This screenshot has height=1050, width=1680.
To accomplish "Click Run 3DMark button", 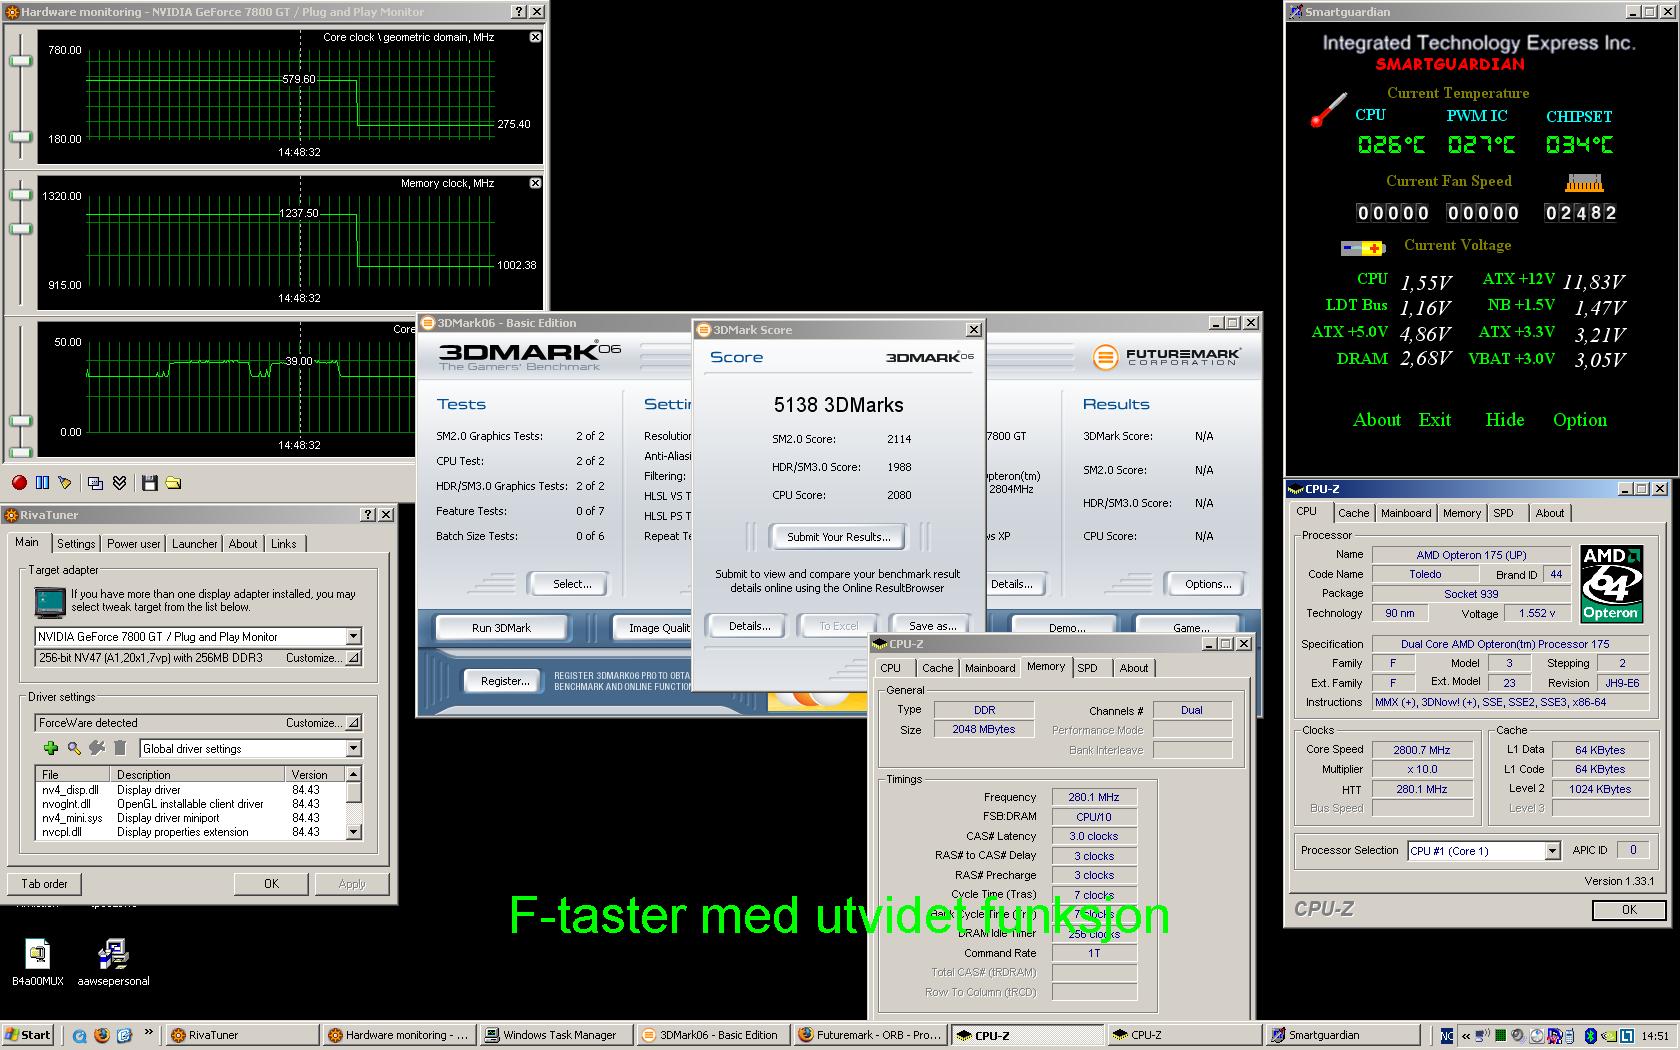I will [501, 628].
